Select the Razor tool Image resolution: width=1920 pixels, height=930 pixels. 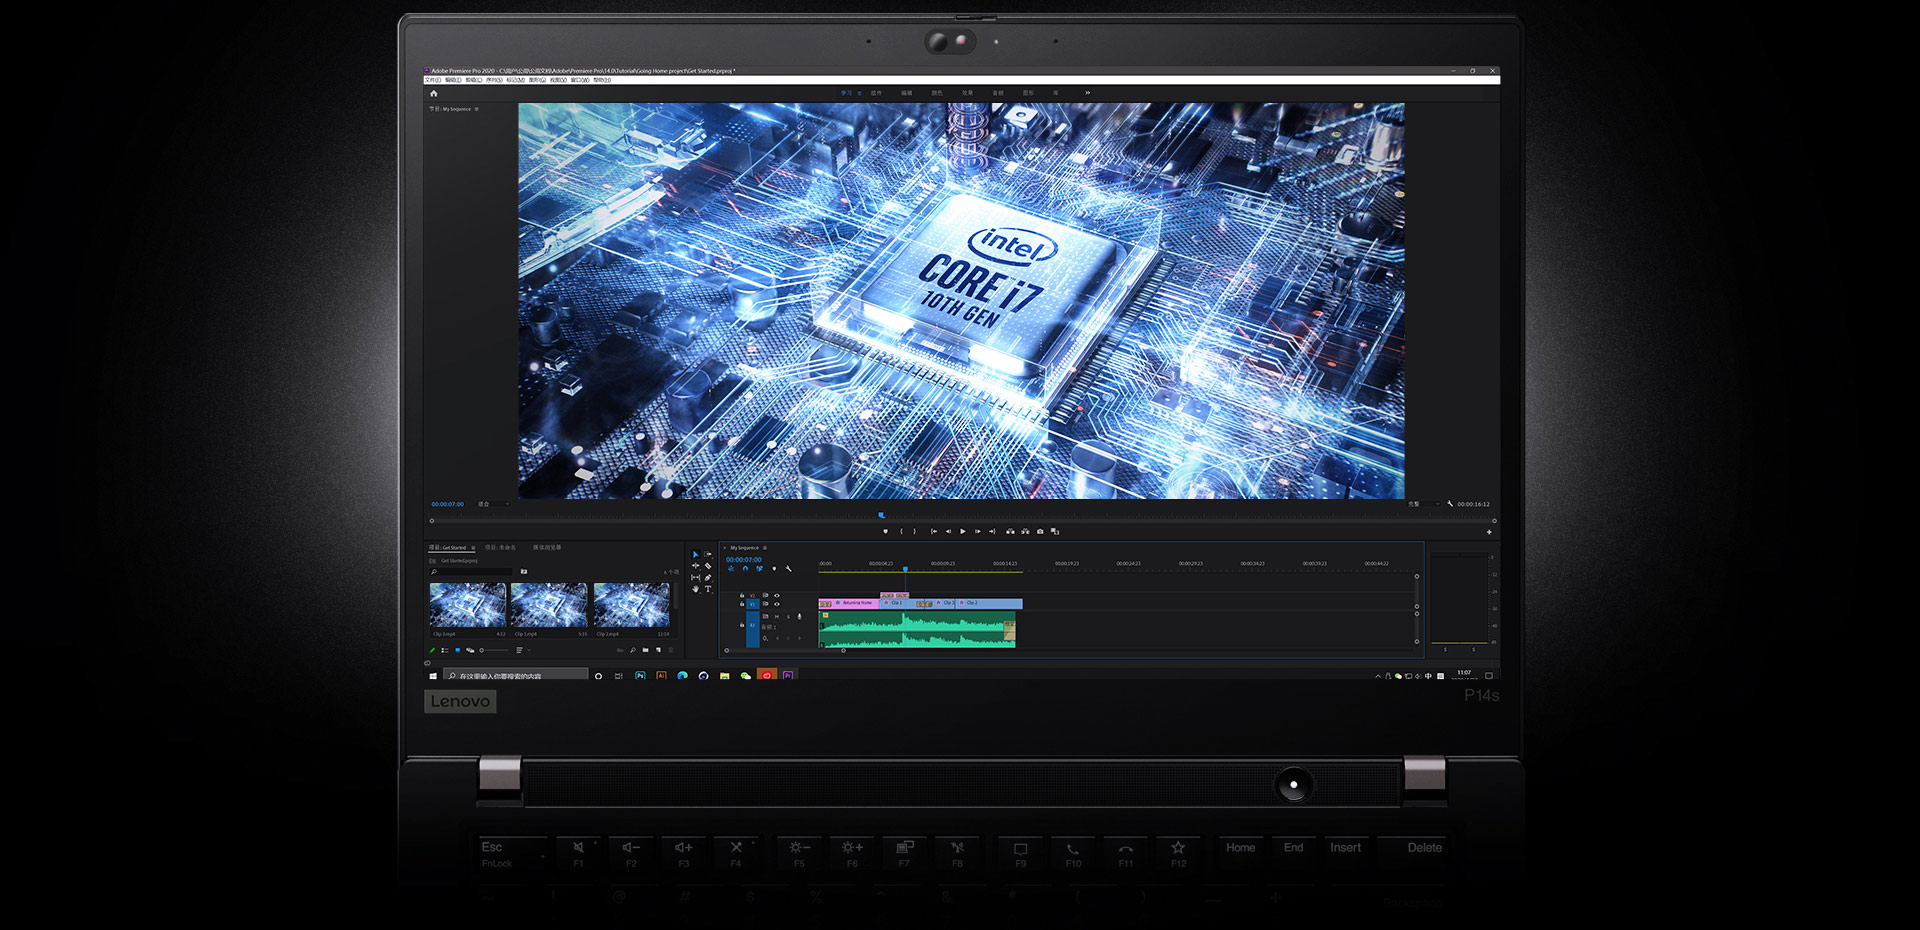707,566
